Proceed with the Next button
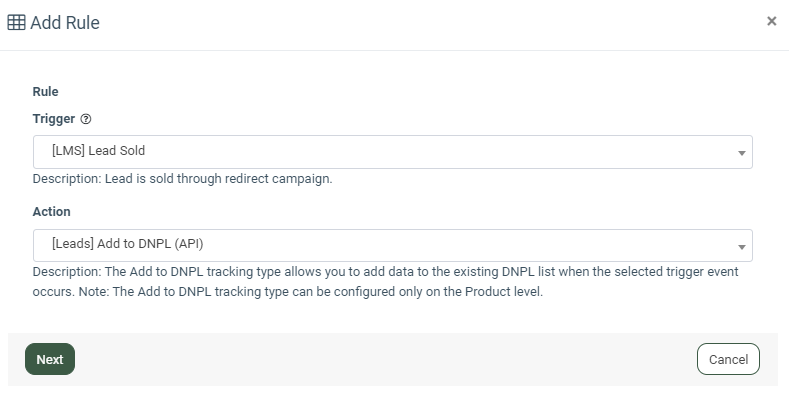The height and width of the screenshot is (397, 789). [50, 359]
